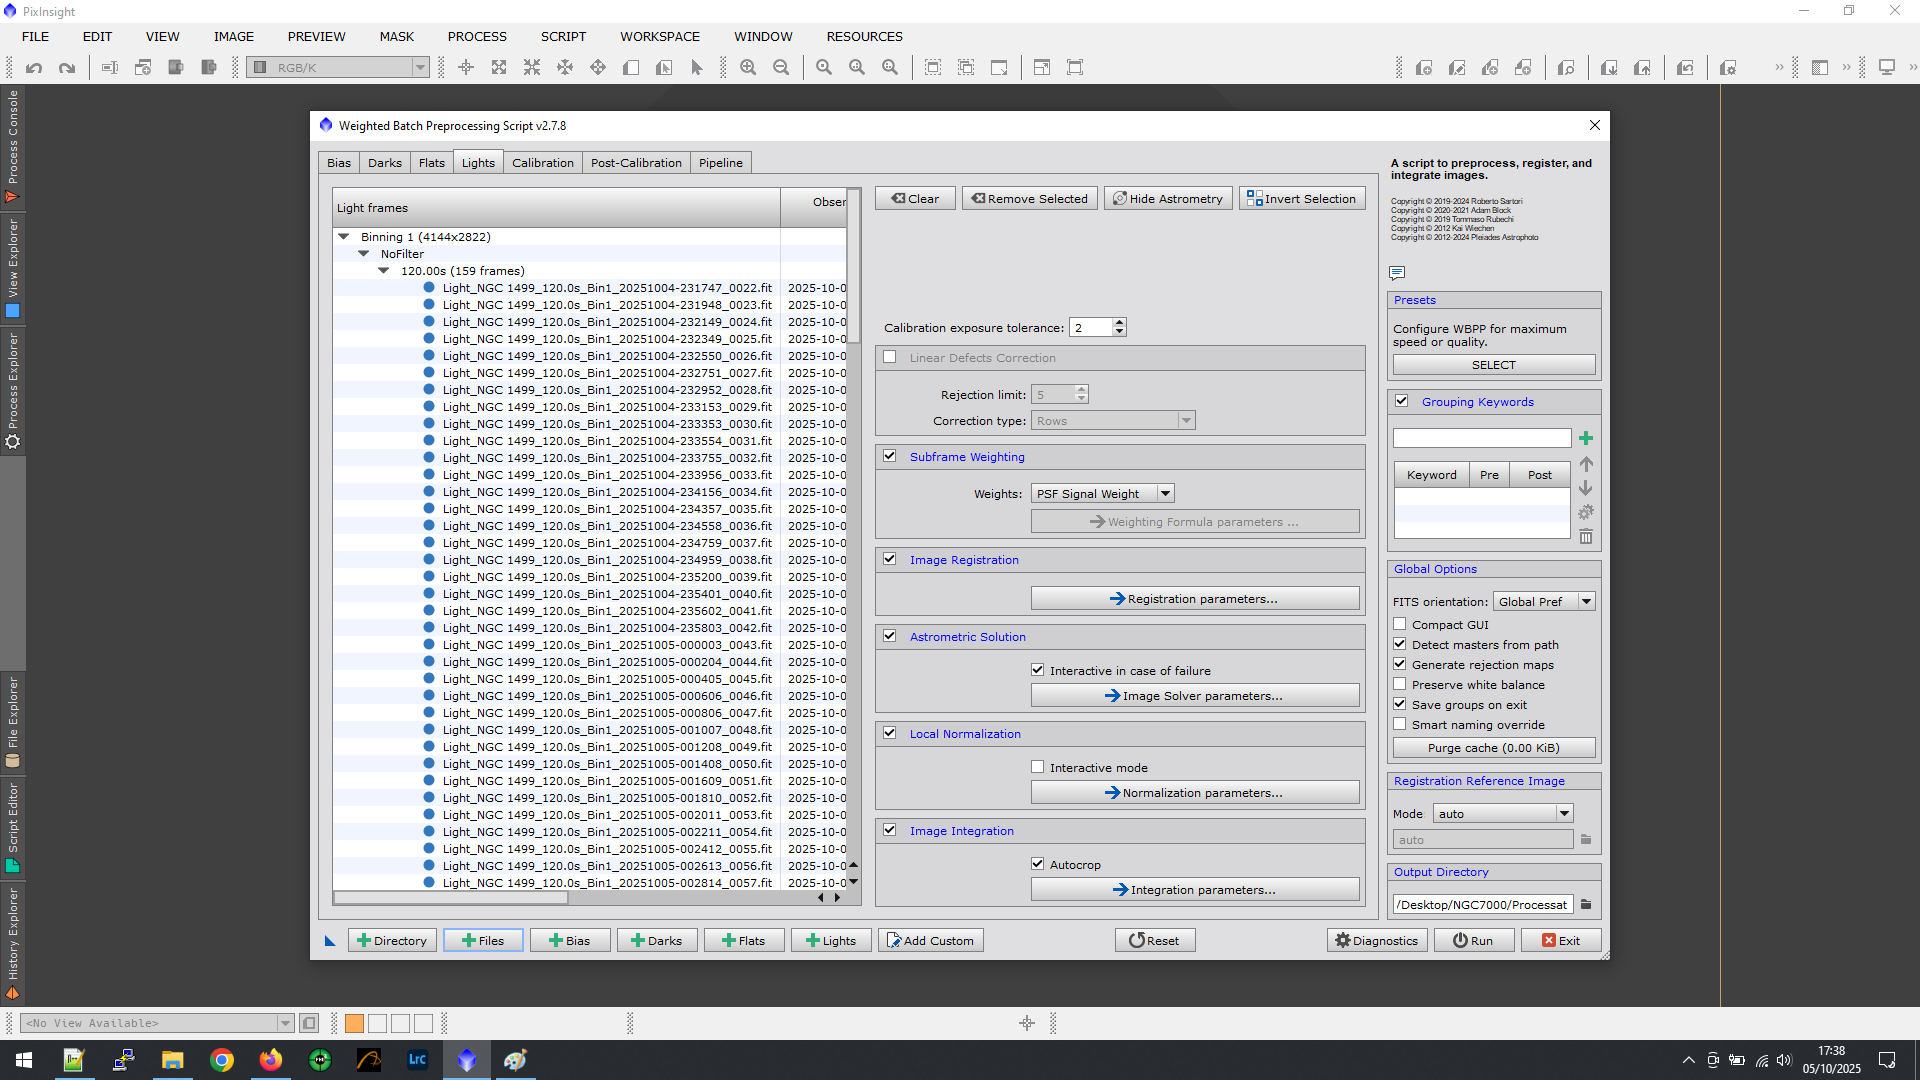Uncheck Autocrop in Image Integration
Screen dimensions: 1920x1080
(1038, 864)
